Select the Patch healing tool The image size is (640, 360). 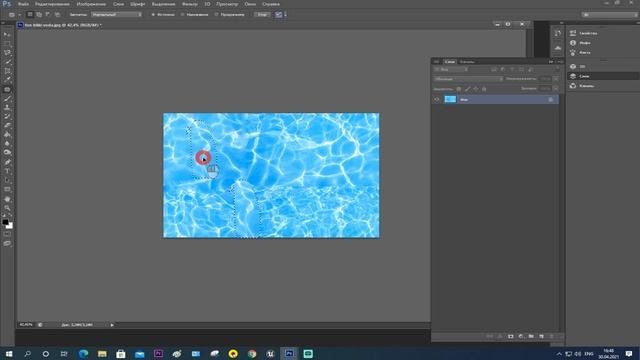click(x=7, y=89)
